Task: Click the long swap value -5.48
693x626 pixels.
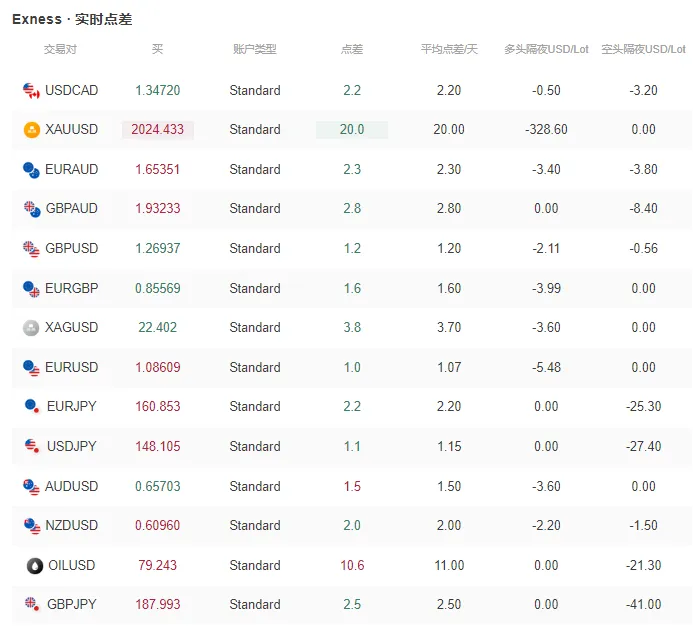Action: click(546, 367)
